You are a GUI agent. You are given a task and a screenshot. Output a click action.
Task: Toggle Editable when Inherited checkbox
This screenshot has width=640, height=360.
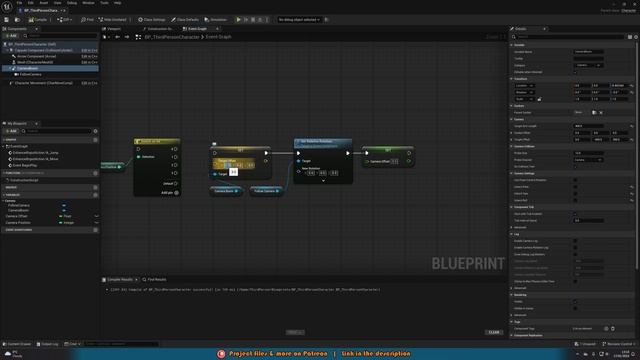tap(576, 72)
